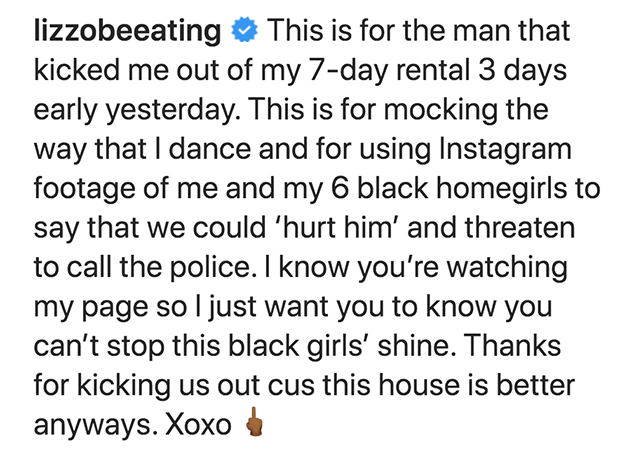The height and width of the screenshot is (474, 620).
Task: Click the middle finger emoji
Action: (254, 427)
